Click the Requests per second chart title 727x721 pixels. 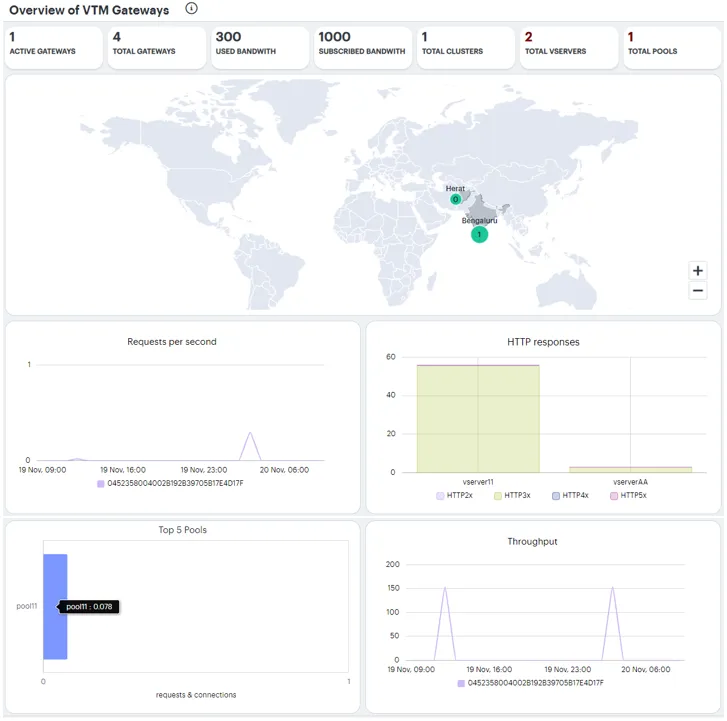click(x=172, y=342)
